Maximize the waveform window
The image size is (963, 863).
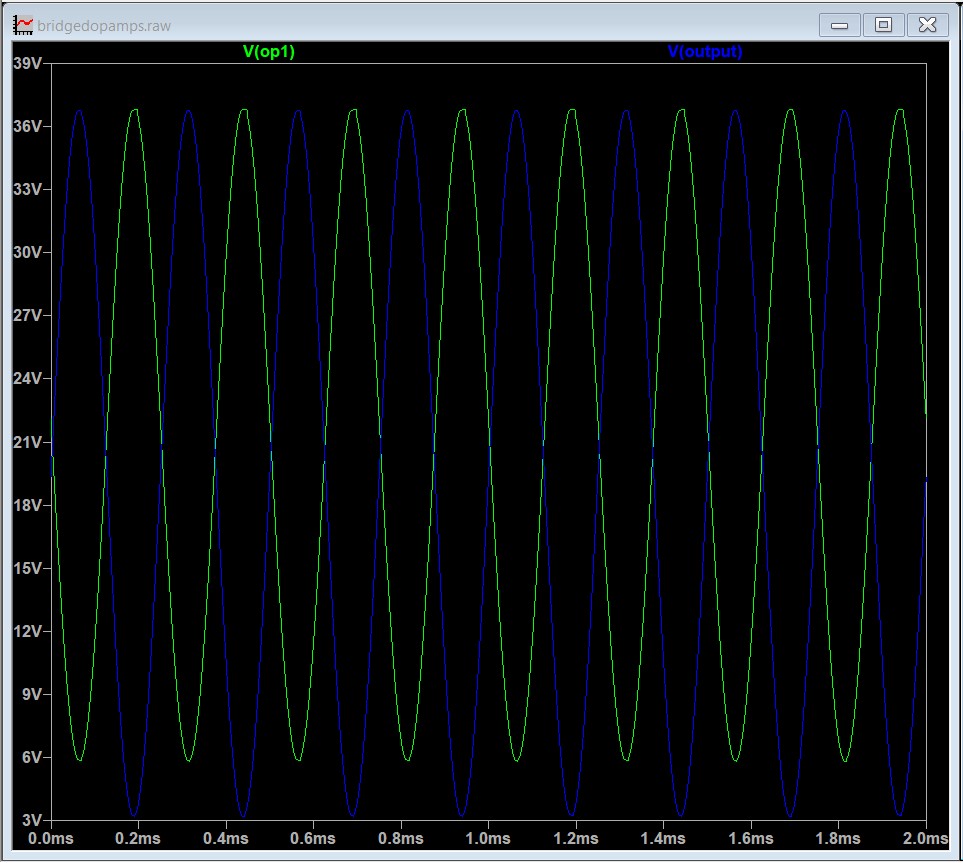coord(883,25)
